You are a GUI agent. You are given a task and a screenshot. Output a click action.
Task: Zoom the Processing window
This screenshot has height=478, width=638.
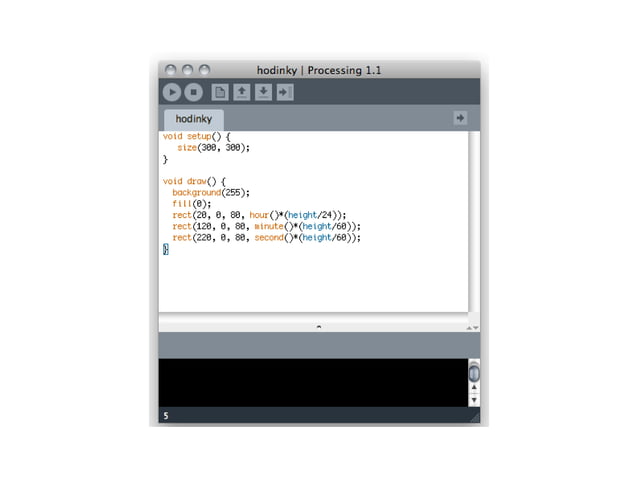204,70
